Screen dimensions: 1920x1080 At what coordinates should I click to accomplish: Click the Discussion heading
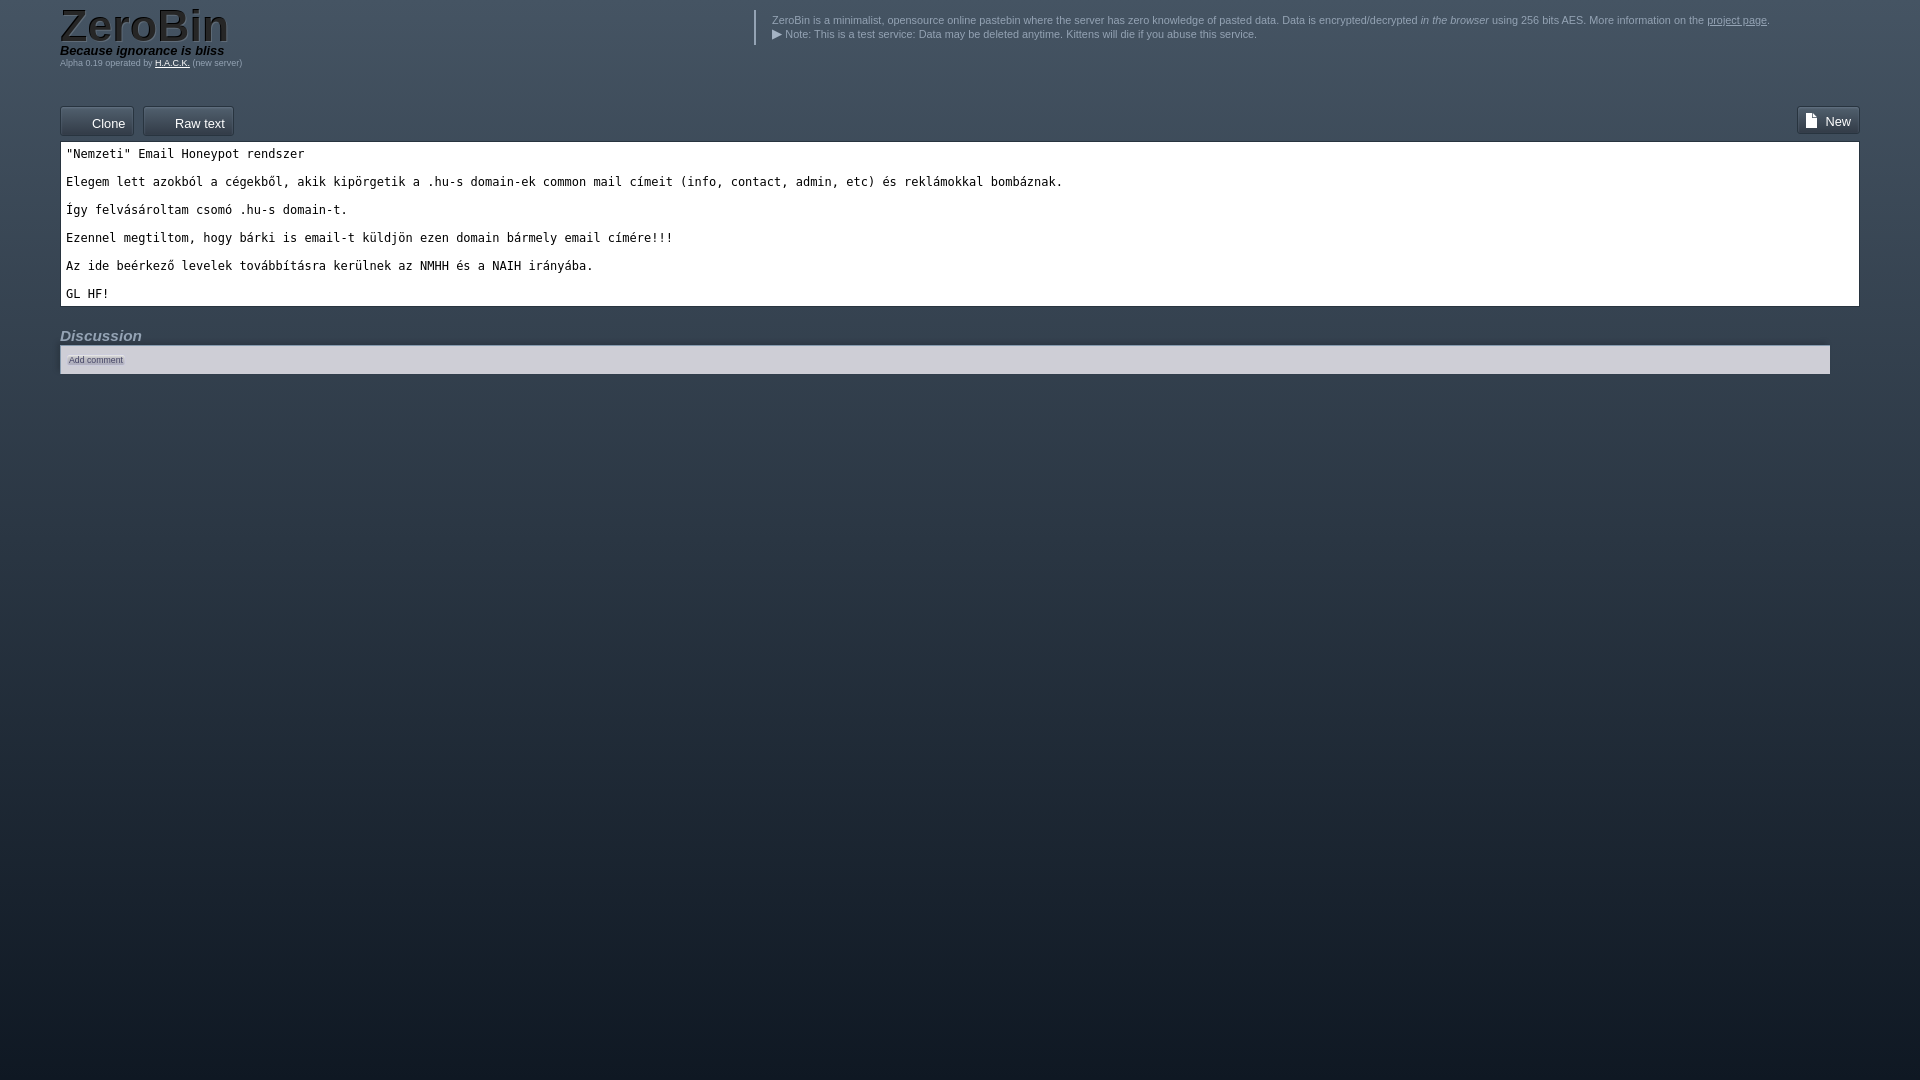click(101, 336)
